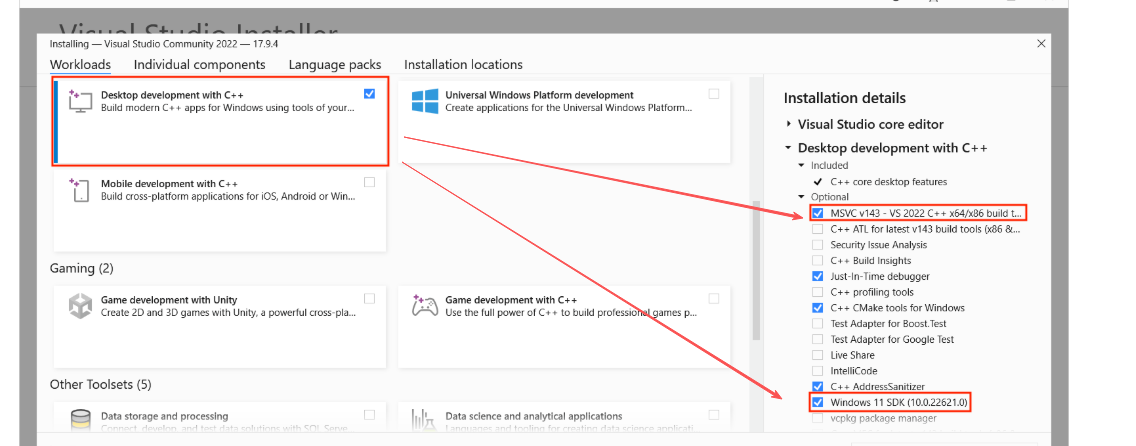This screenshot has height=446, width=1136.
Task: Open the Installation locations tab
Action: pyautogui.click(x=464, y=64)
